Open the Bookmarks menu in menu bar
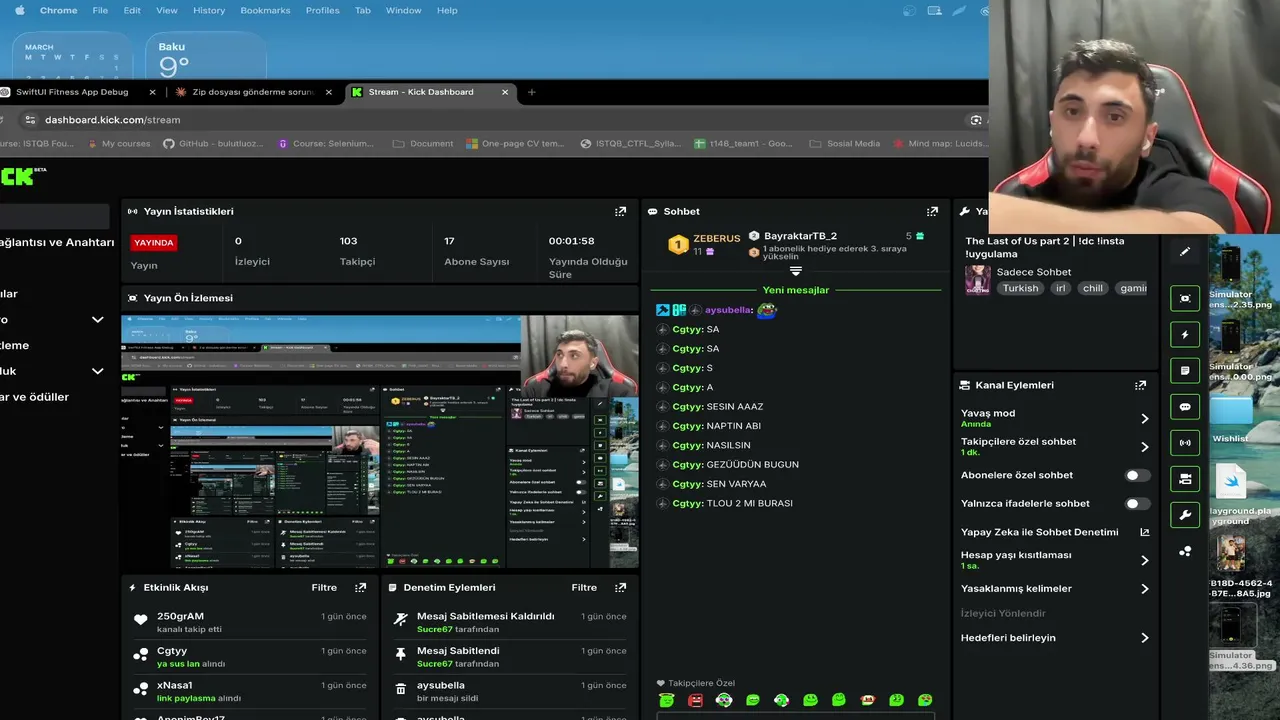Image resolution: width=1280 pixels, height=720 pixels. [265, 10]
